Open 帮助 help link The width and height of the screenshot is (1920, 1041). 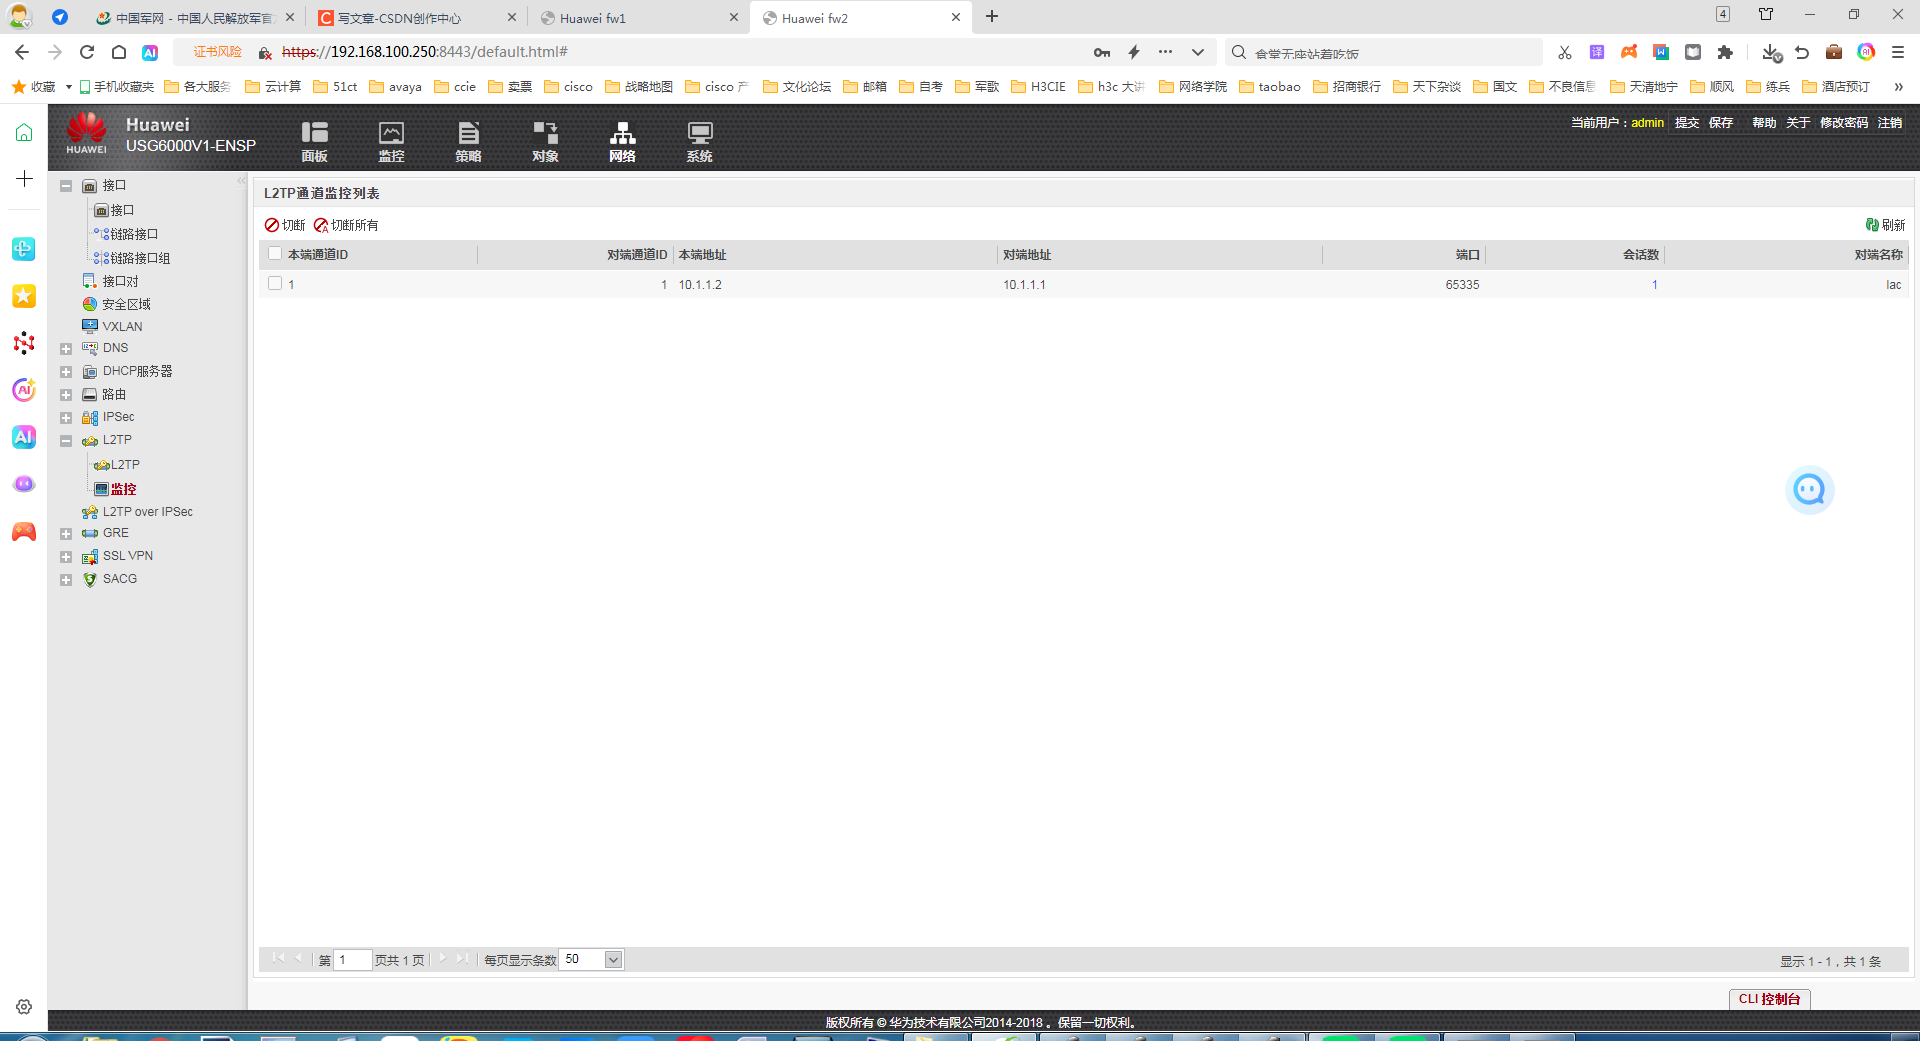point(1764,123)
